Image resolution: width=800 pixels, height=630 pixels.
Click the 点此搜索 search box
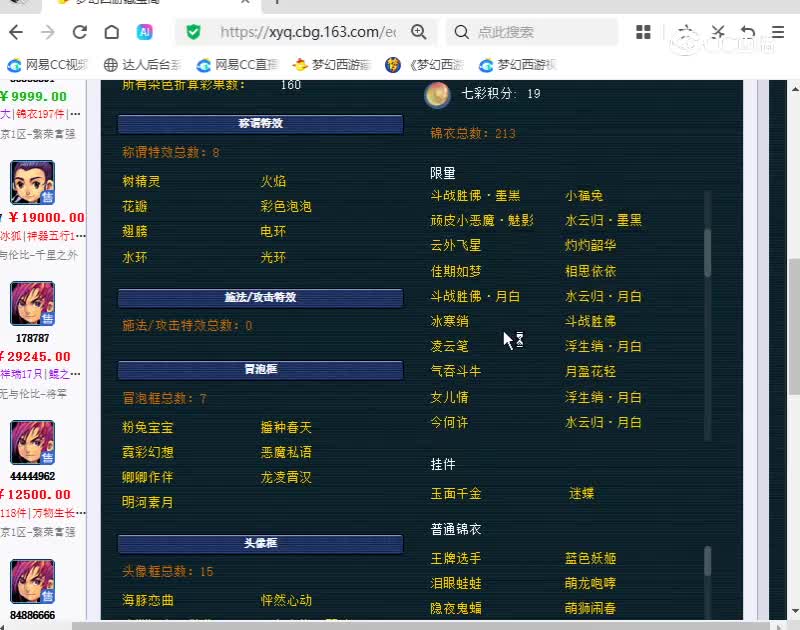pos(540,32)
